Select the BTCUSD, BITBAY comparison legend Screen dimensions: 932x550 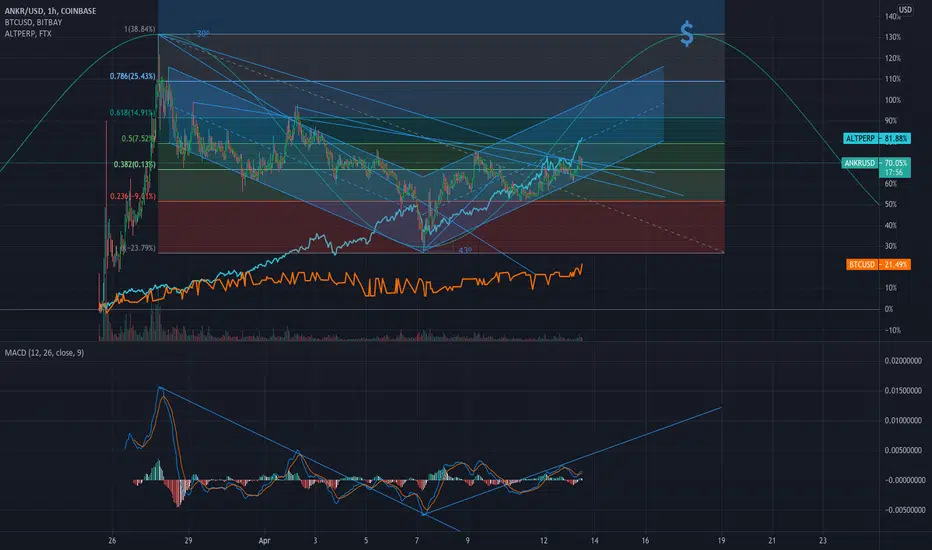tap(33, 22)
